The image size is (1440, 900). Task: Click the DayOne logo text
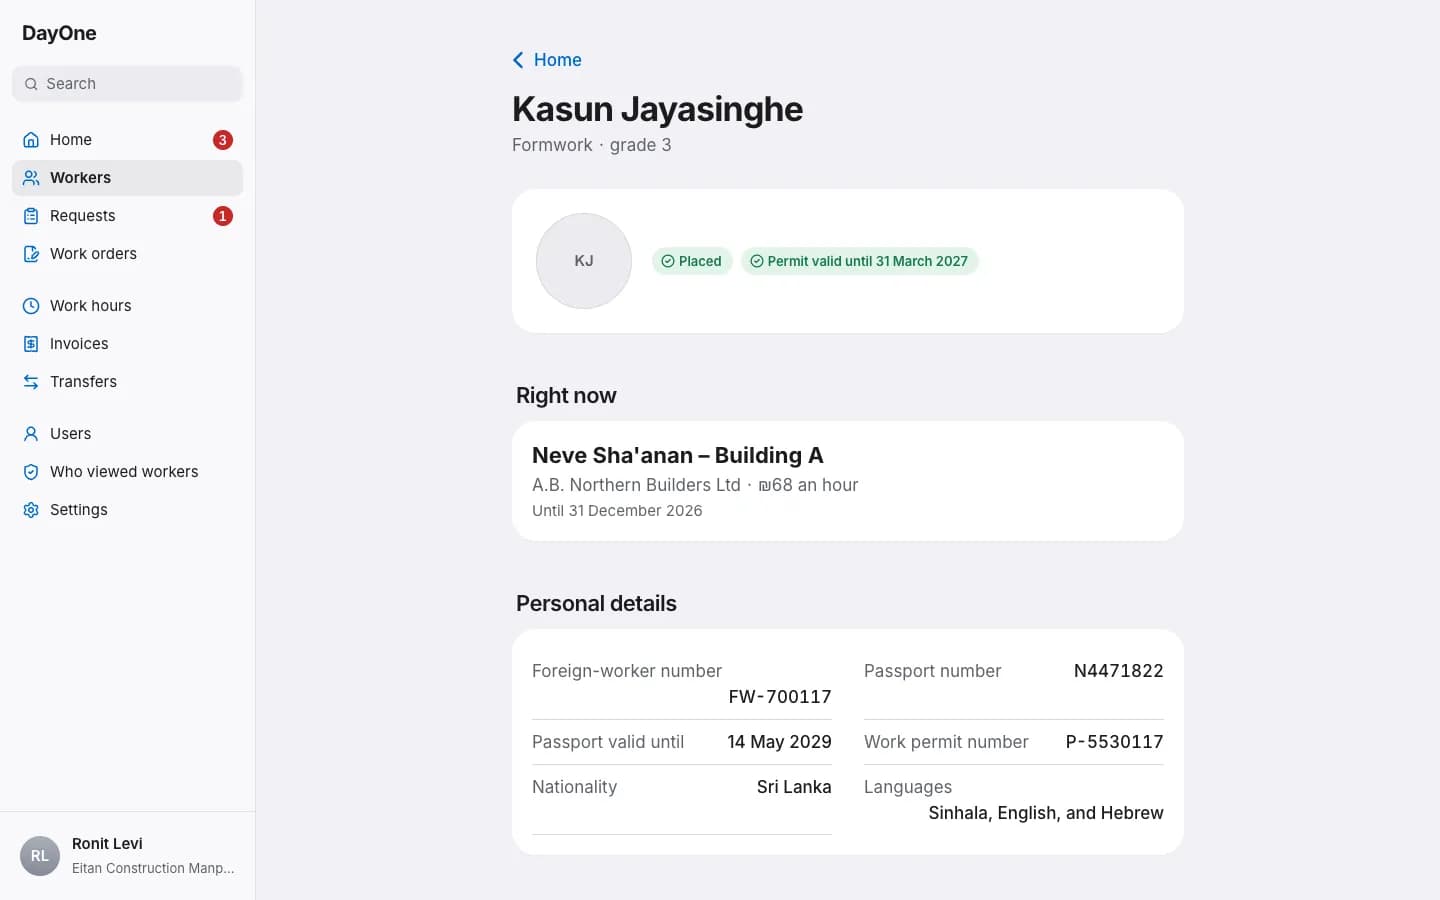coord(59,33)
